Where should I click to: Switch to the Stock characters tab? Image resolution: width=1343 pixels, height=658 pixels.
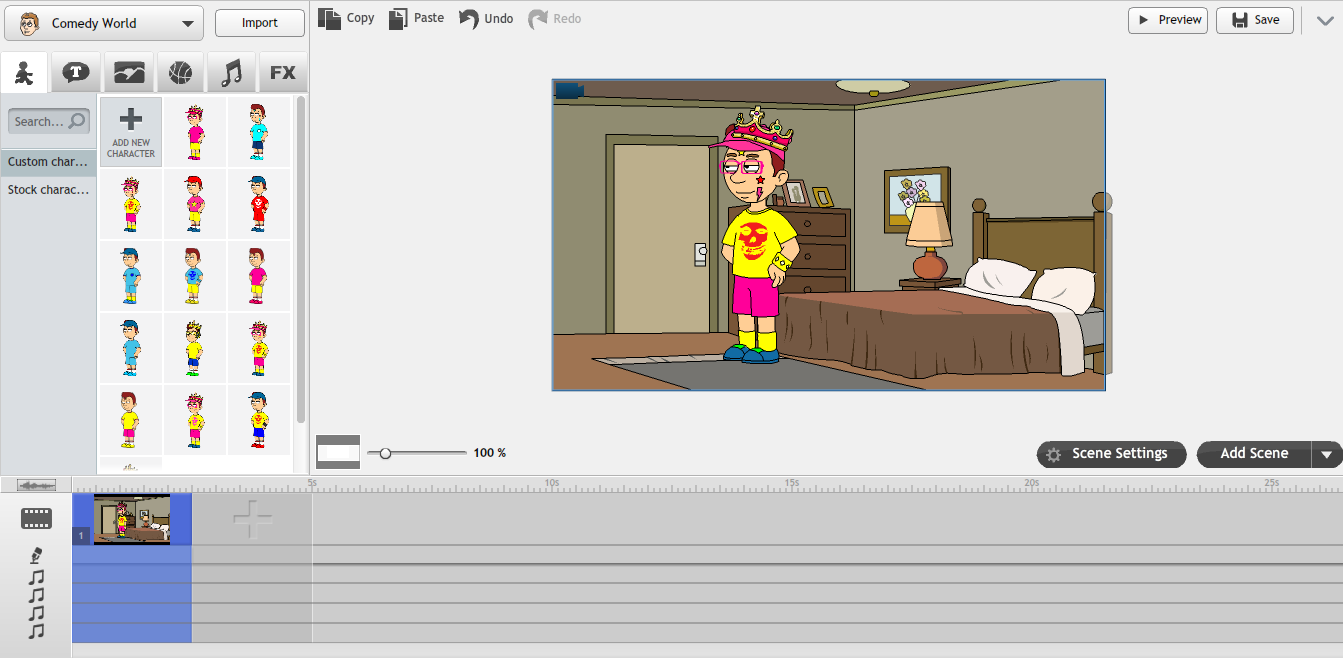point(48,189)
